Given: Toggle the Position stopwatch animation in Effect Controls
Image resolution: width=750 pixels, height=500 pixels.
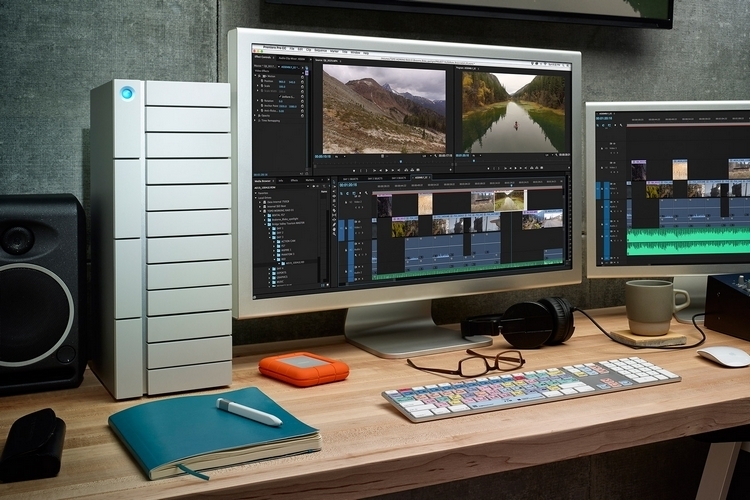Looking at the screenshot, I should pyautogui.click(x=262, y=83).
